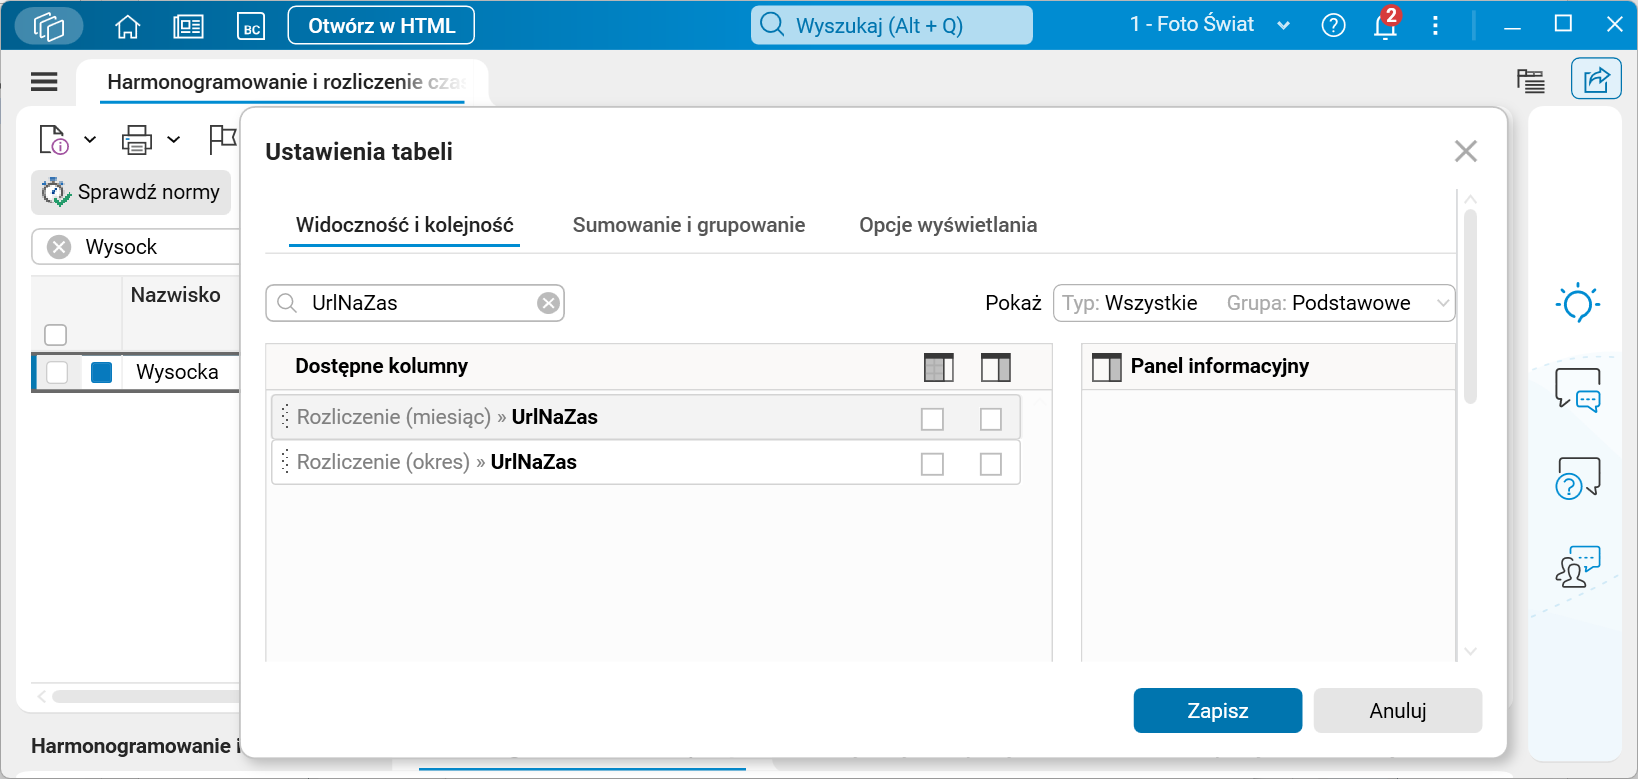Viewport: 1638px width, 779px height.
Task: Select the Rozliczenie (okres) » UrlNaZas row
Action: tap(646, 462)
